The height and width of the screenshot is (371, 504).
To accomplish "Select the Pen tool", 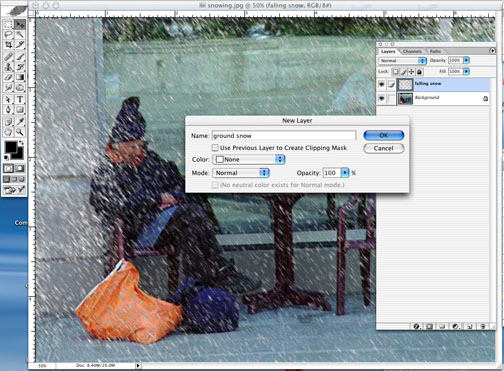I will (8, 110).
